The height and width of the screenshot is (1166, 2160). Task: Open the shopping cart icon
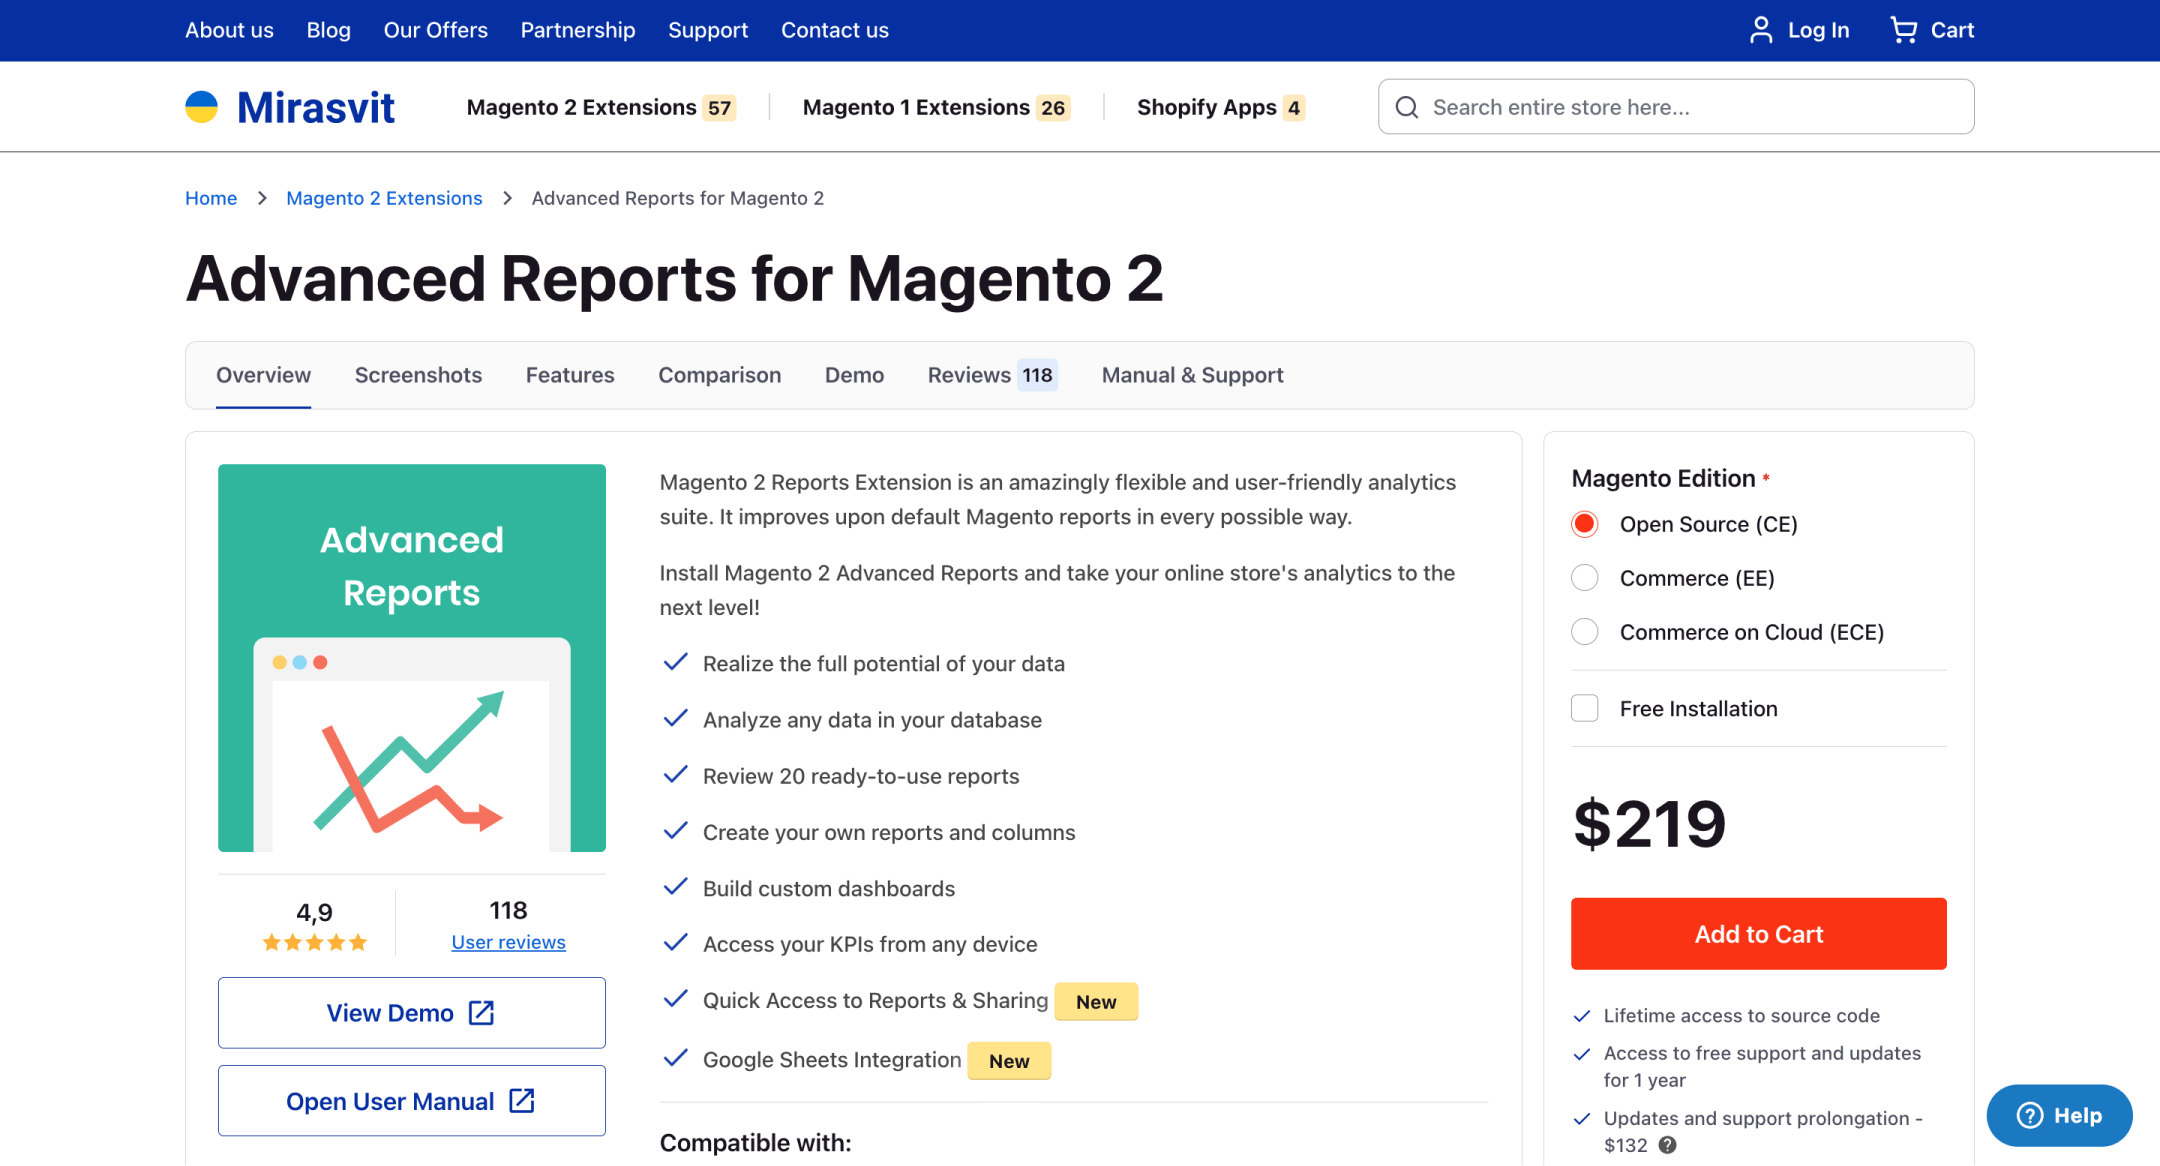click(1903, 30)
